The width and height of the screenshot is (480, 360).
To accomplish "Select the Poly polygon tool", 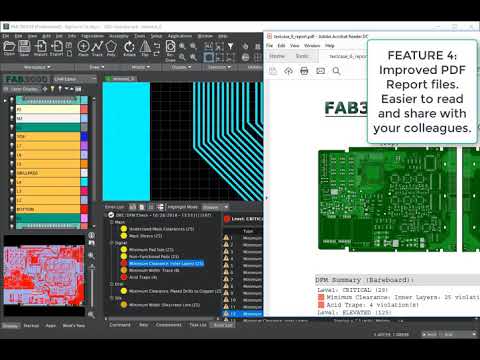I will coord(111,47).
